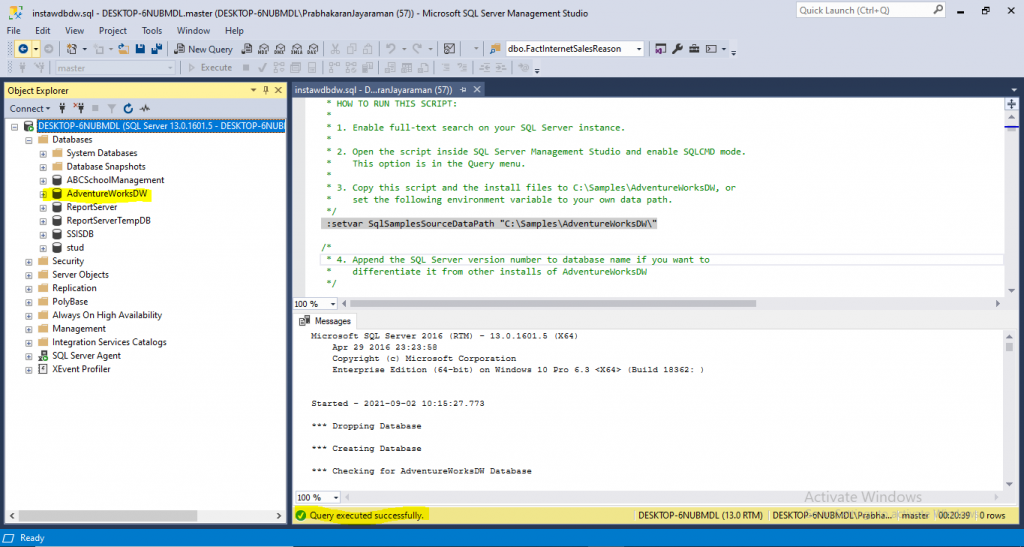Image resolution: width=1024 pixels, height=547 pixels.
Task: Click the Command Window icon in toolbar
Action: pyautogui.click(x=711, y=49)
